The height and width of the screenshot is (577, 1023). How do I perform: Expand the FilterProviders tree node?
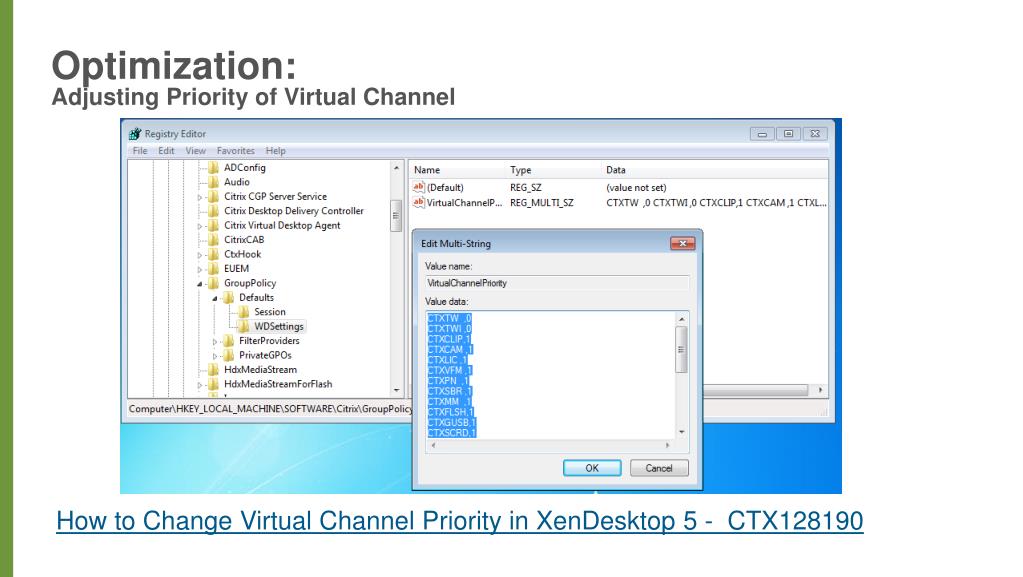(x=215, y=341)
